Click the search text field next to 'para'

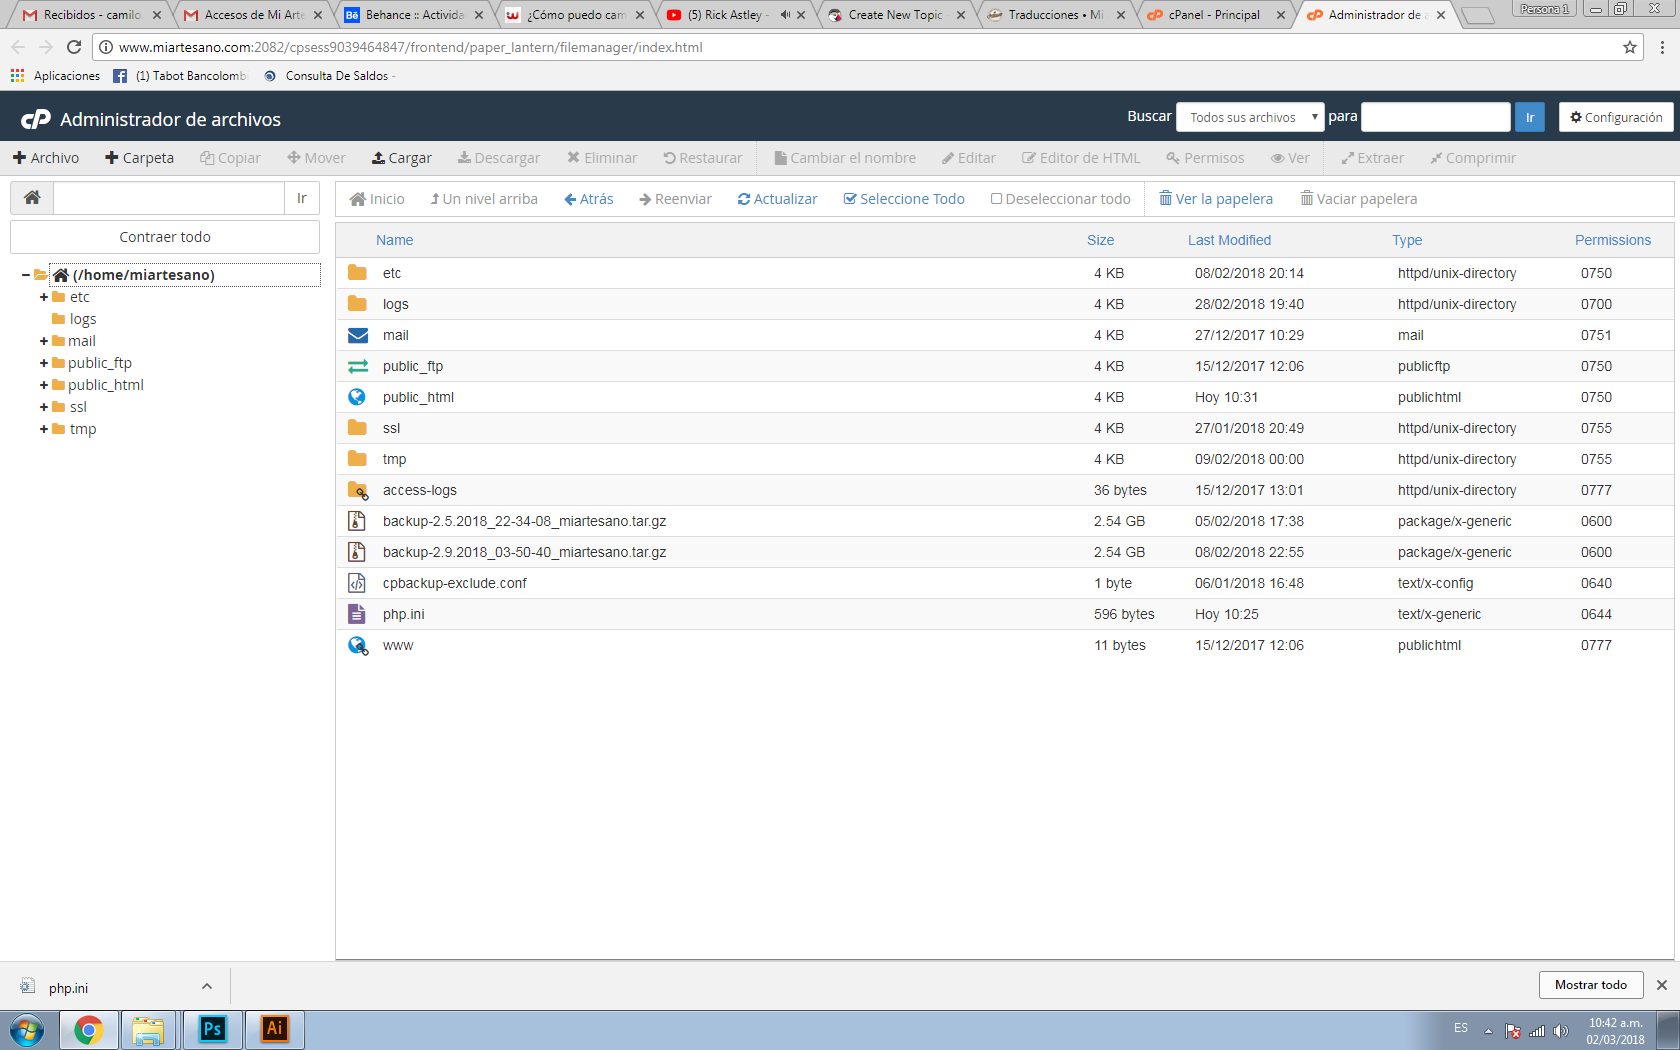point(1436,117)
